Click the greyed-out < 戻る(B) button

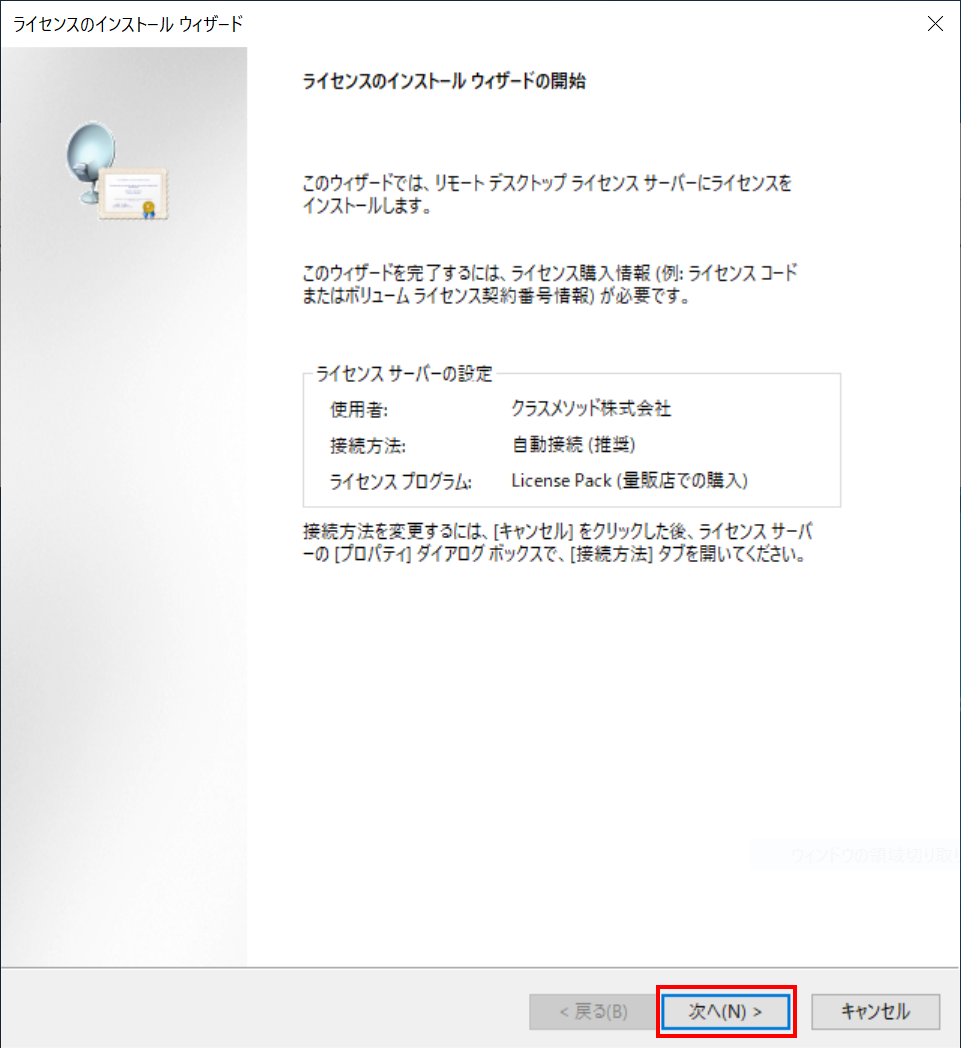[x=593, y=1011]
